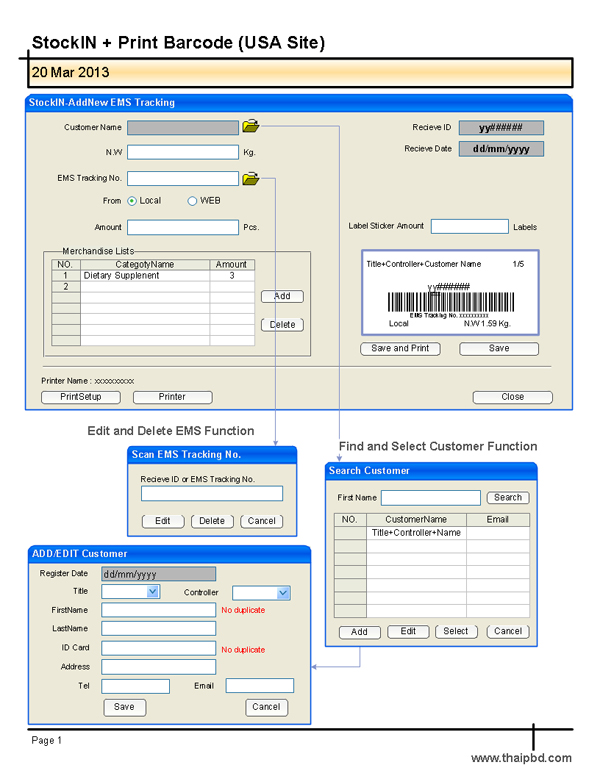
Task: Click Edit in Scan EMS Tracking dialog
Action: coord(163,521)
